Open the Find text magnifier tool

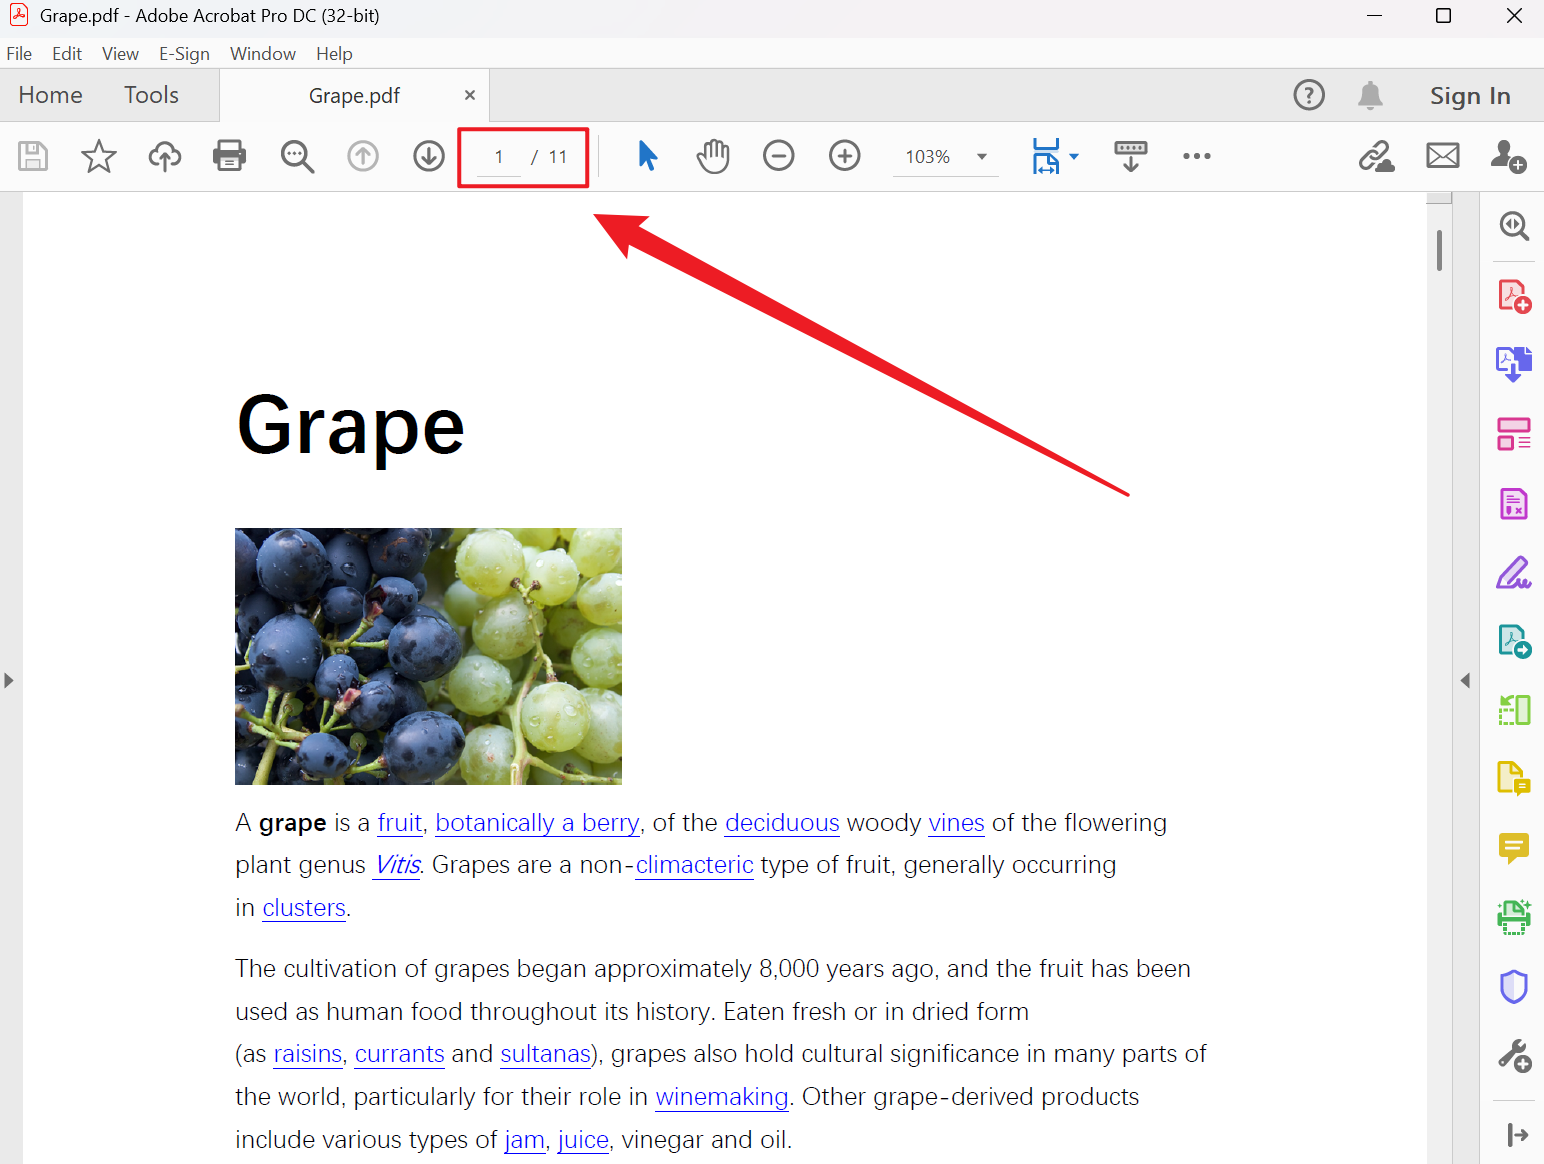coord(297,156)
